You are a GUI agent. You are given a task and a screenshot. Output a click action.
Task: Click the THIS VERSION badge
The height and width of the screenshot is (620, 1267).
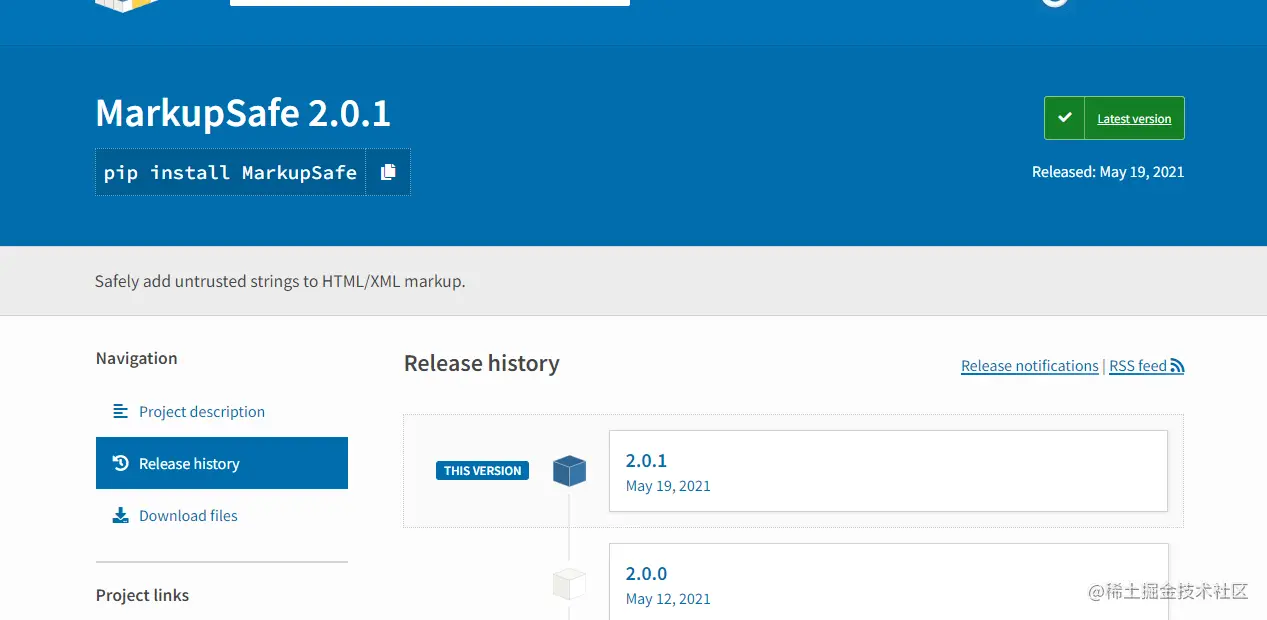coord(482,470)
